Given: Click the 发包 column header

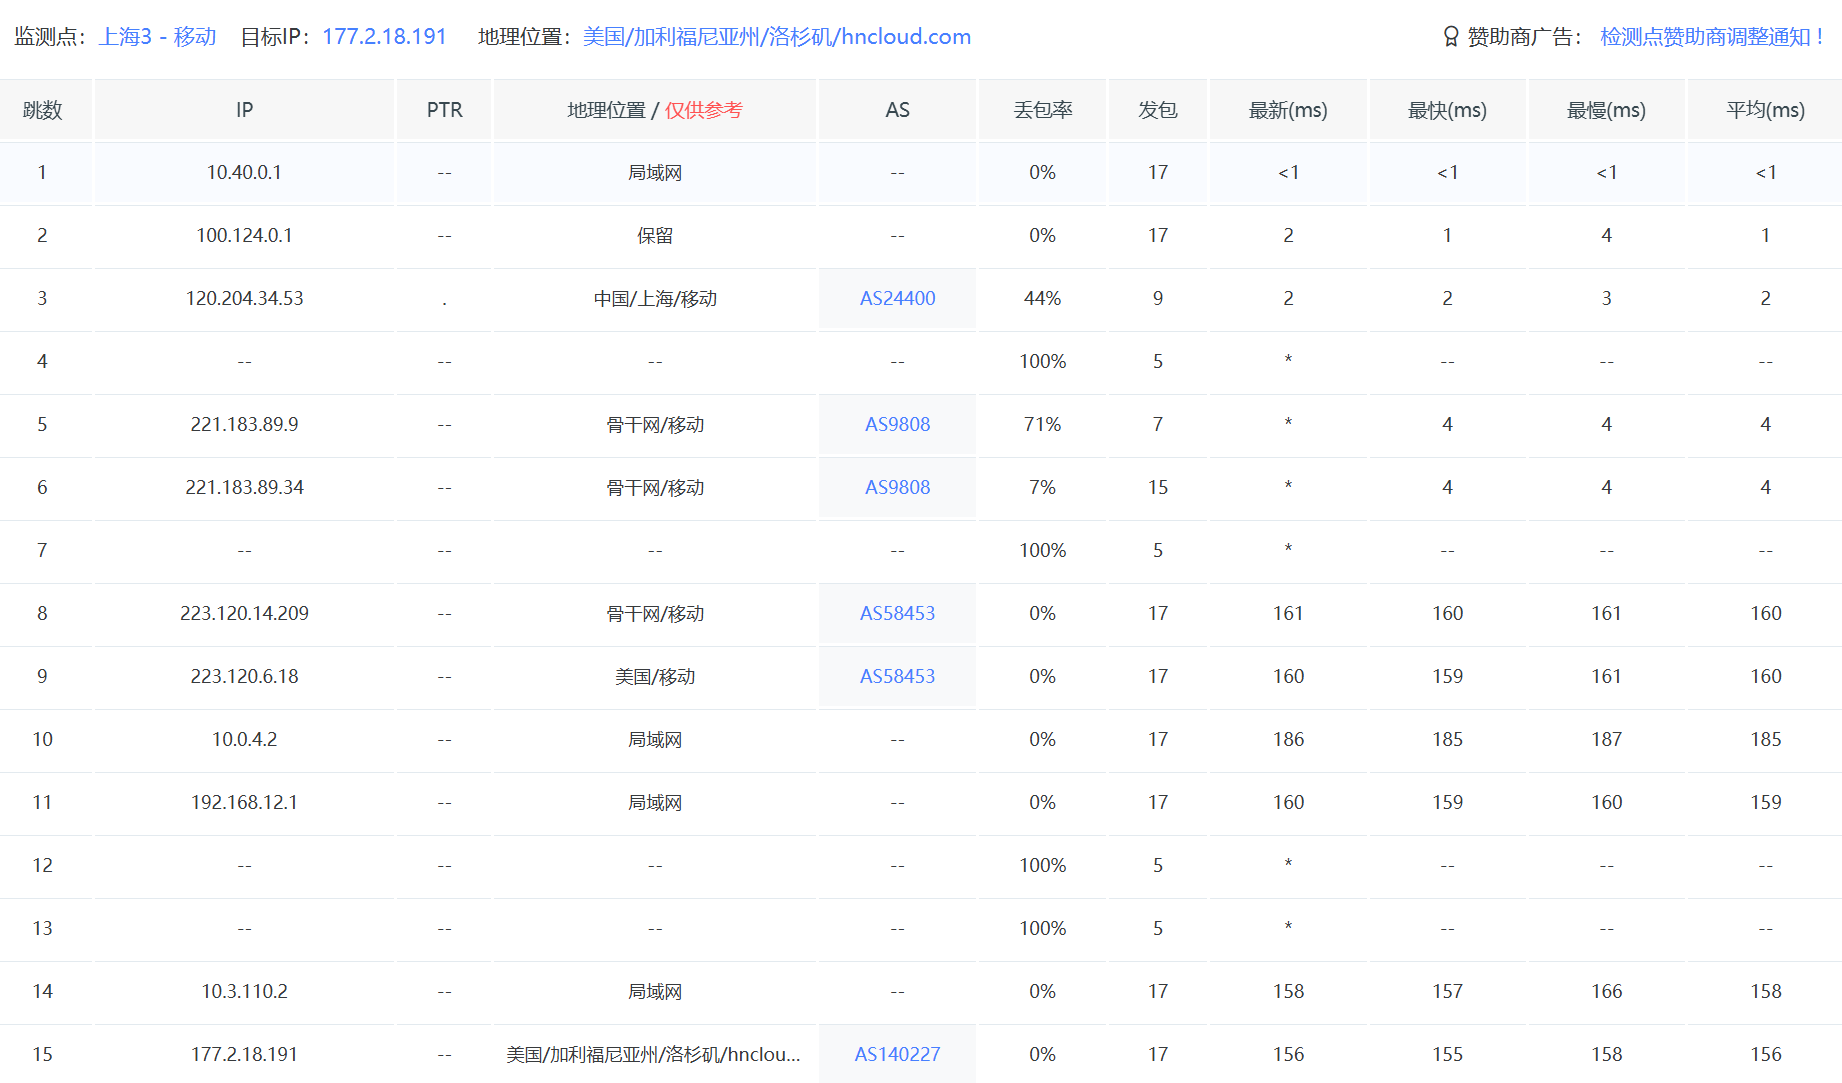Looking at the screenshot, I should pos(1157,110).
